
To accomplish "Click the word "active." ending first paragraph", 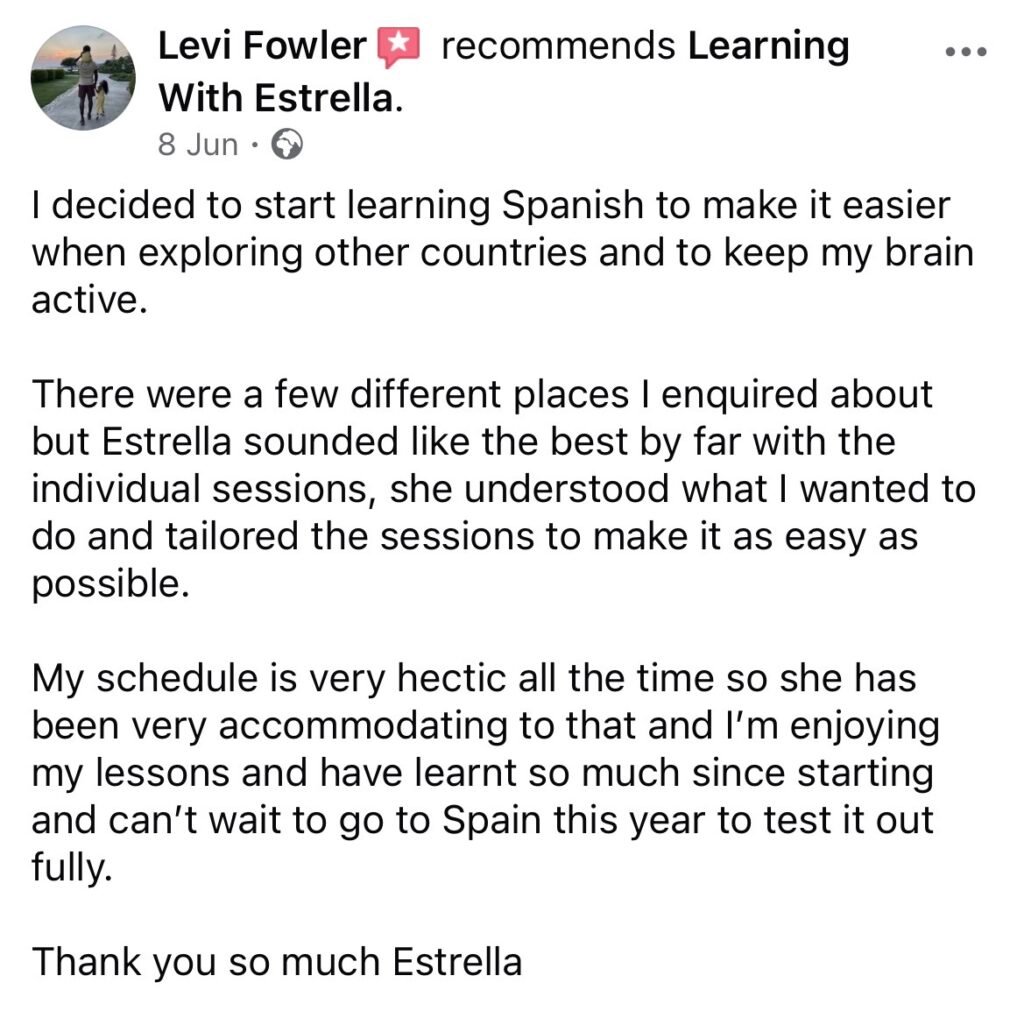I will [89, 301].
